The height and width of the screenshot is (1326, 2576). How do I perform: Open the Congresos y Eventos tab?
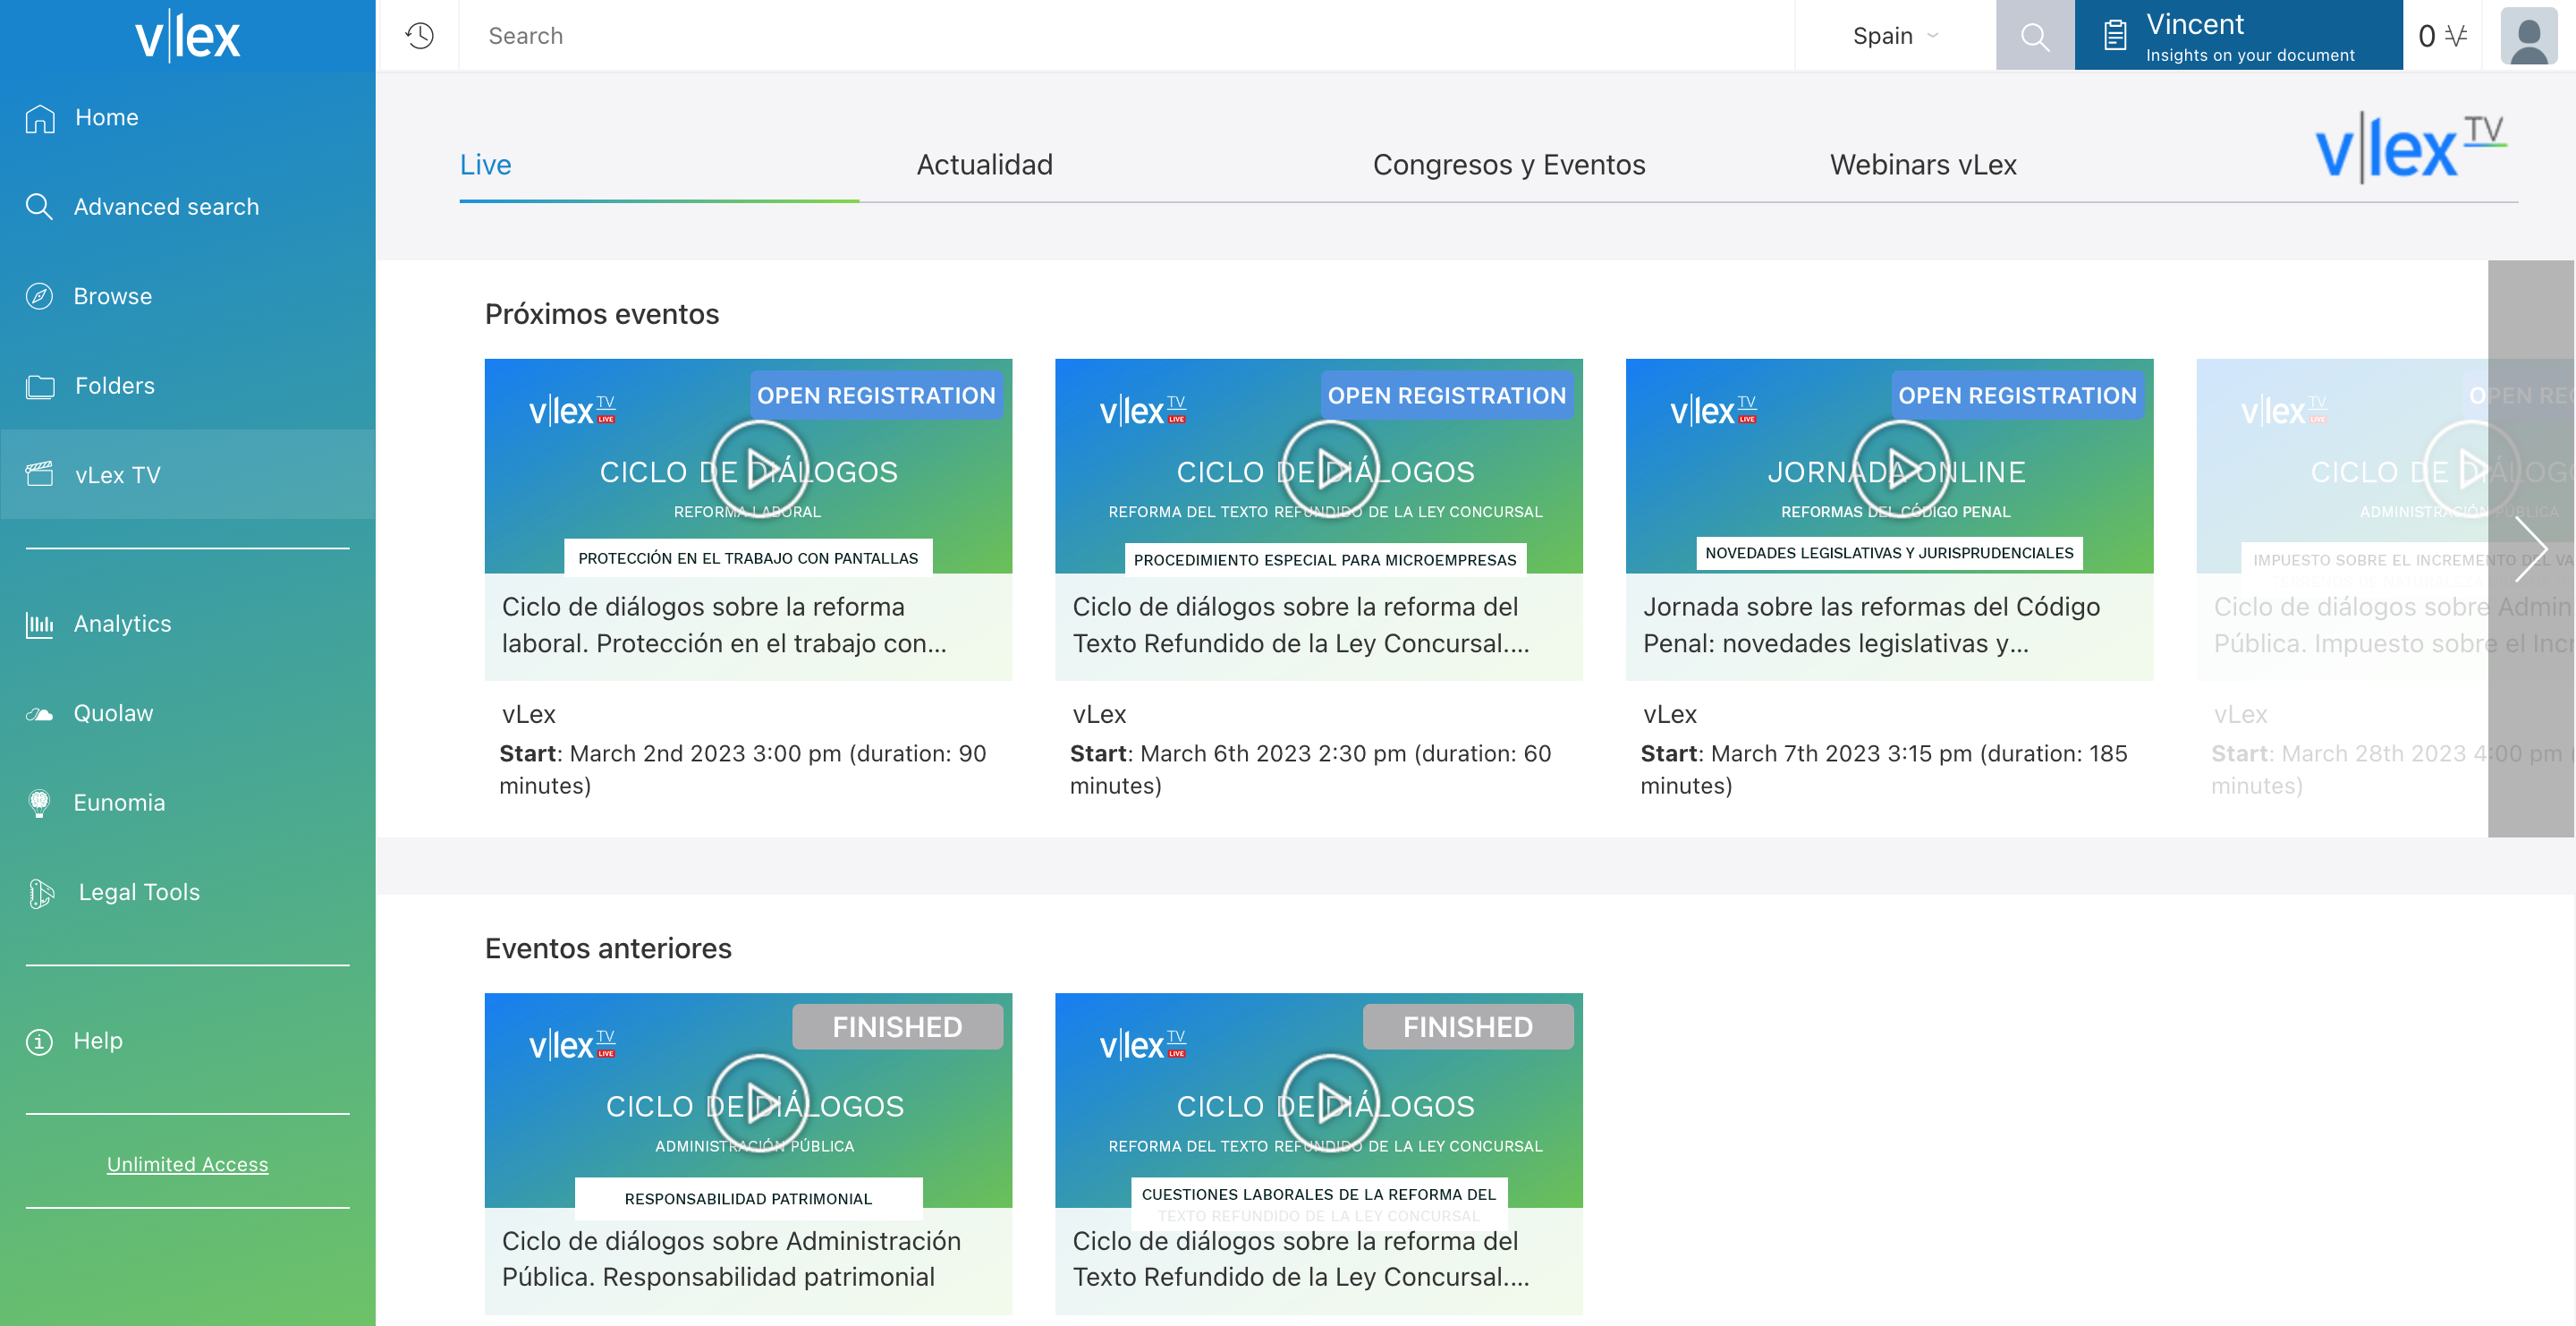1508,165
